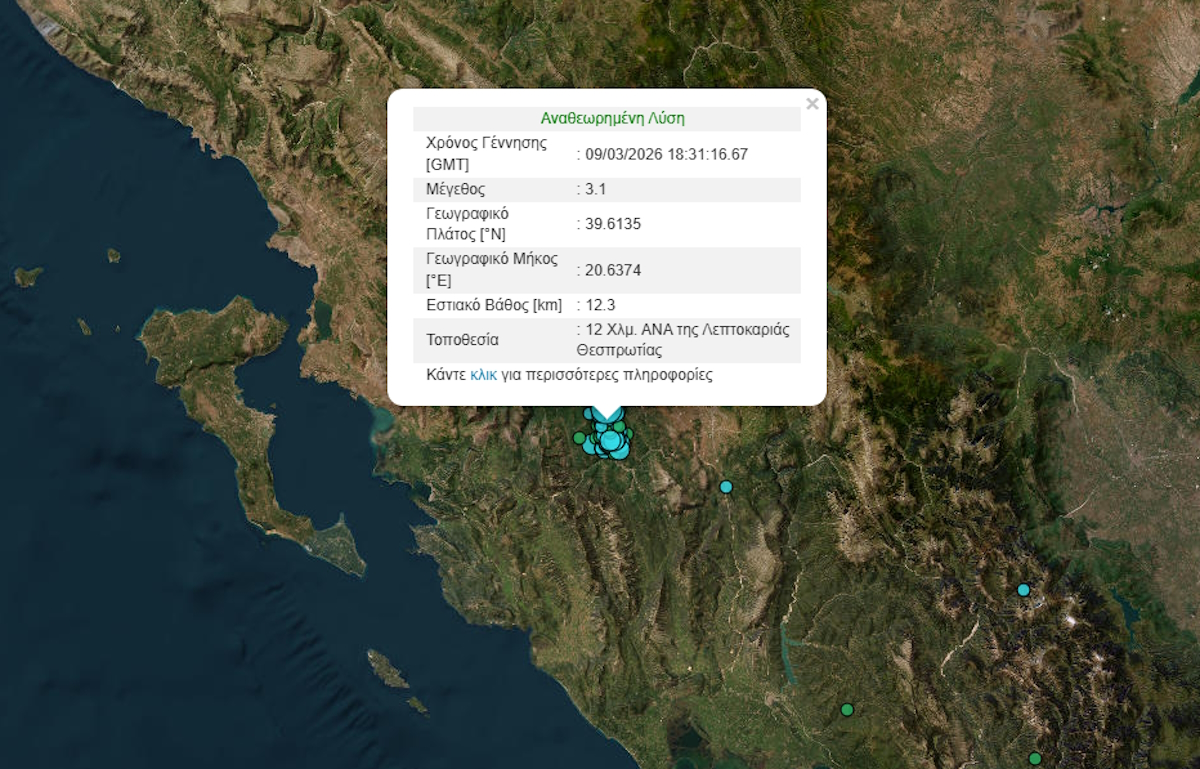Click the small green dot below the cluster
The image size is (1200, 769).
point(611,455)
